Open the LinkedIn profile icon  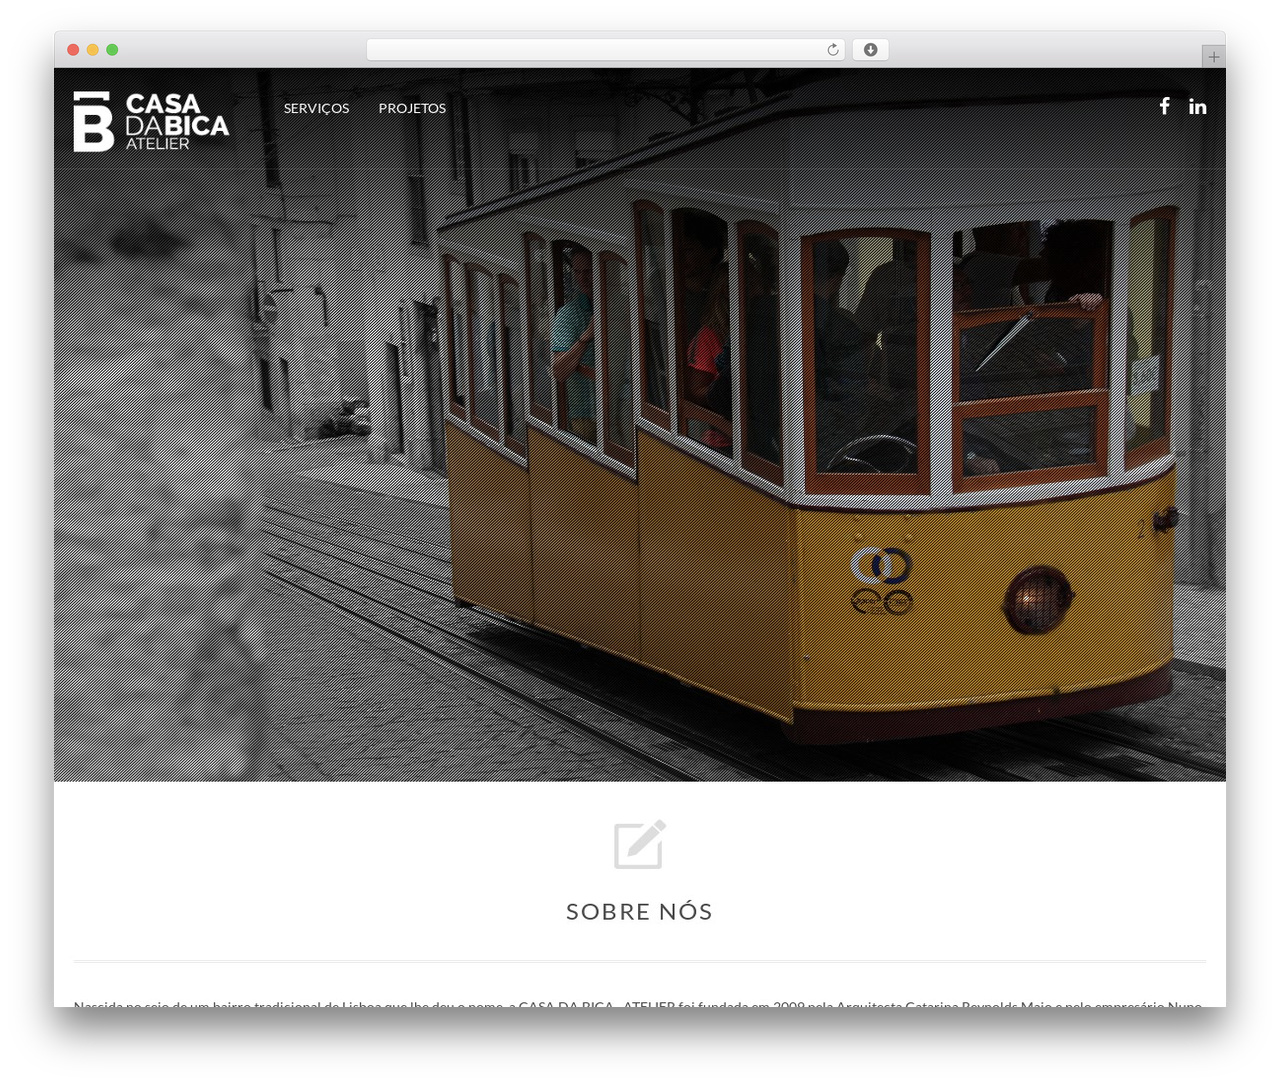point(1197,106)
